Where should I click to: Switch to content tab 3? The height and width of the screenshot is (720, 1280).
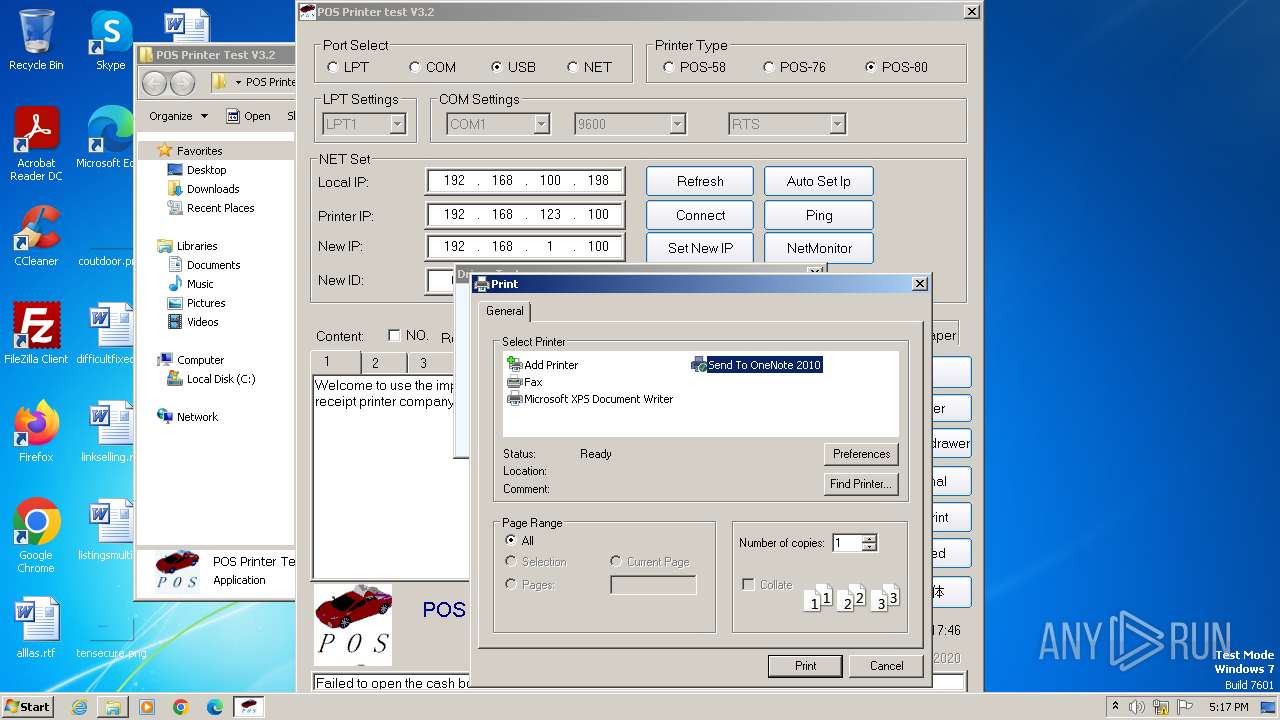click(423, 363)
